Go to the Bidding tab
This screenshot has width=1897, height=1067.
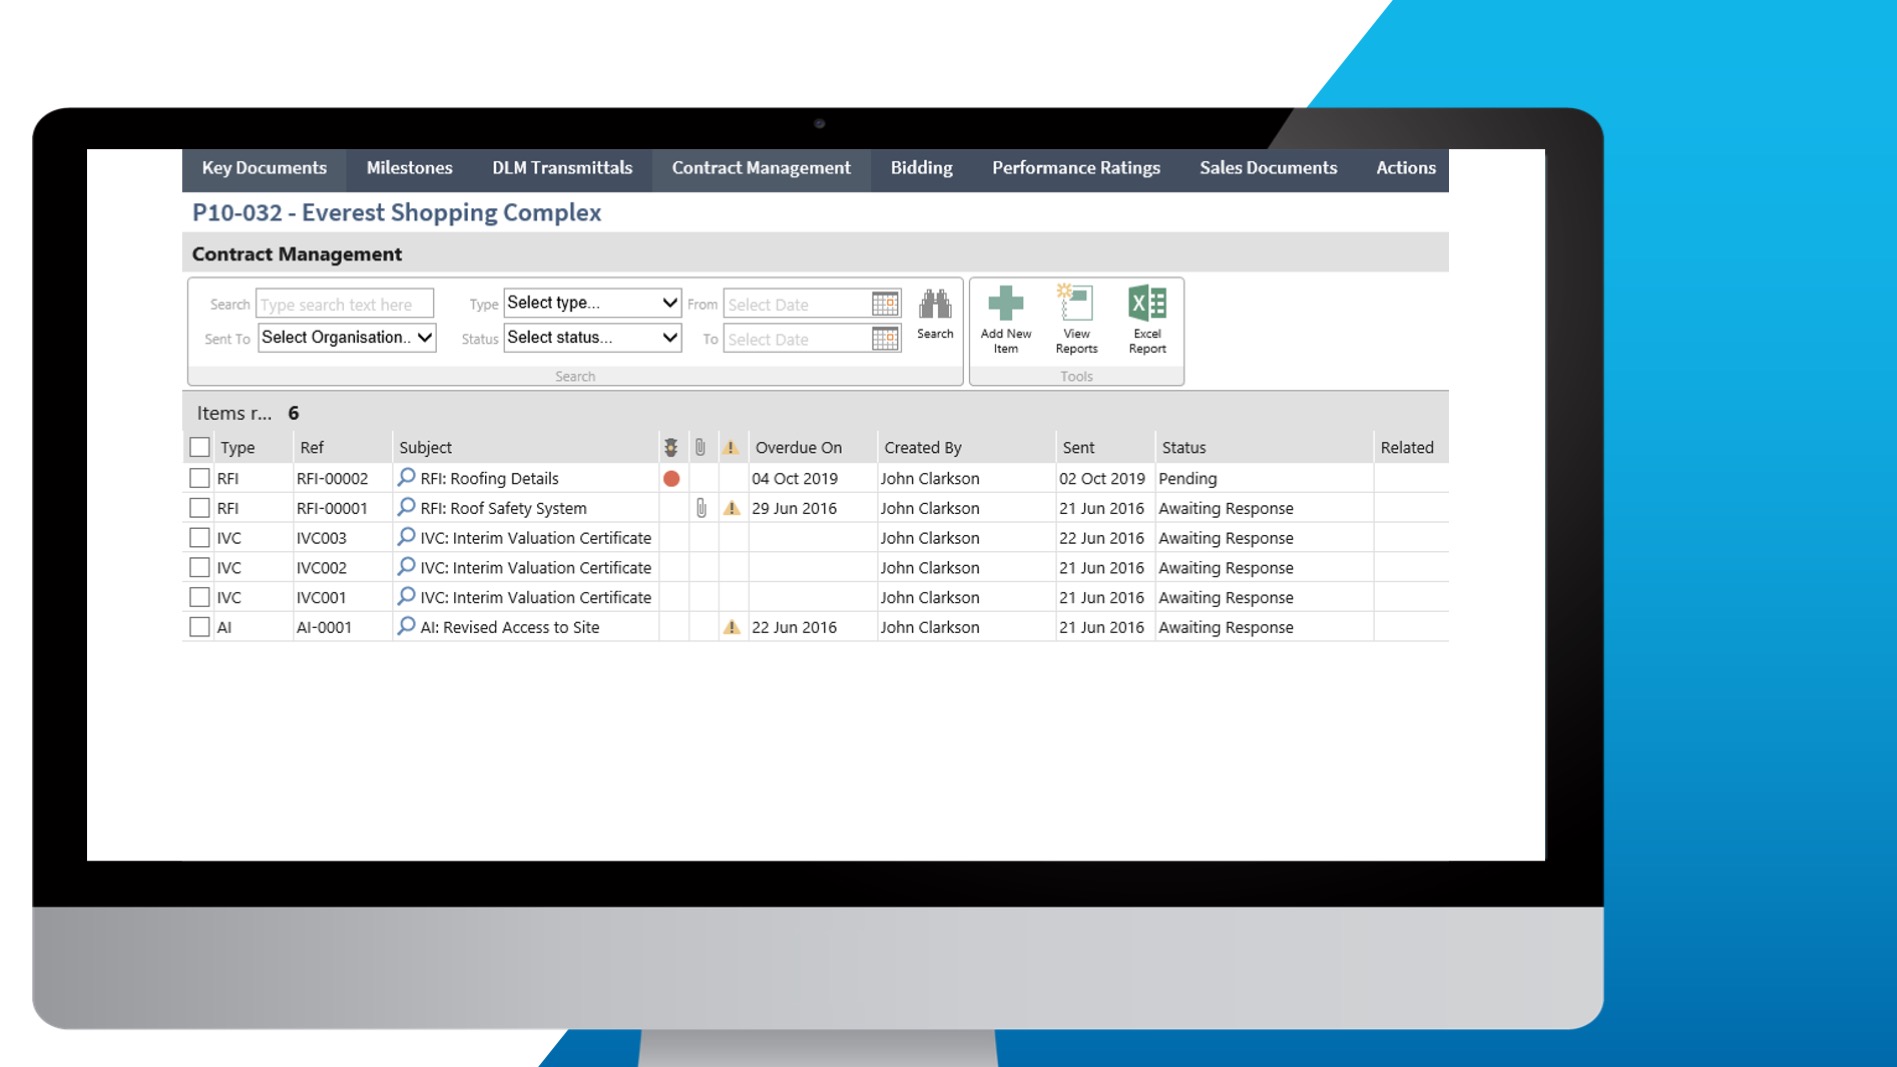tap(921, 168)
